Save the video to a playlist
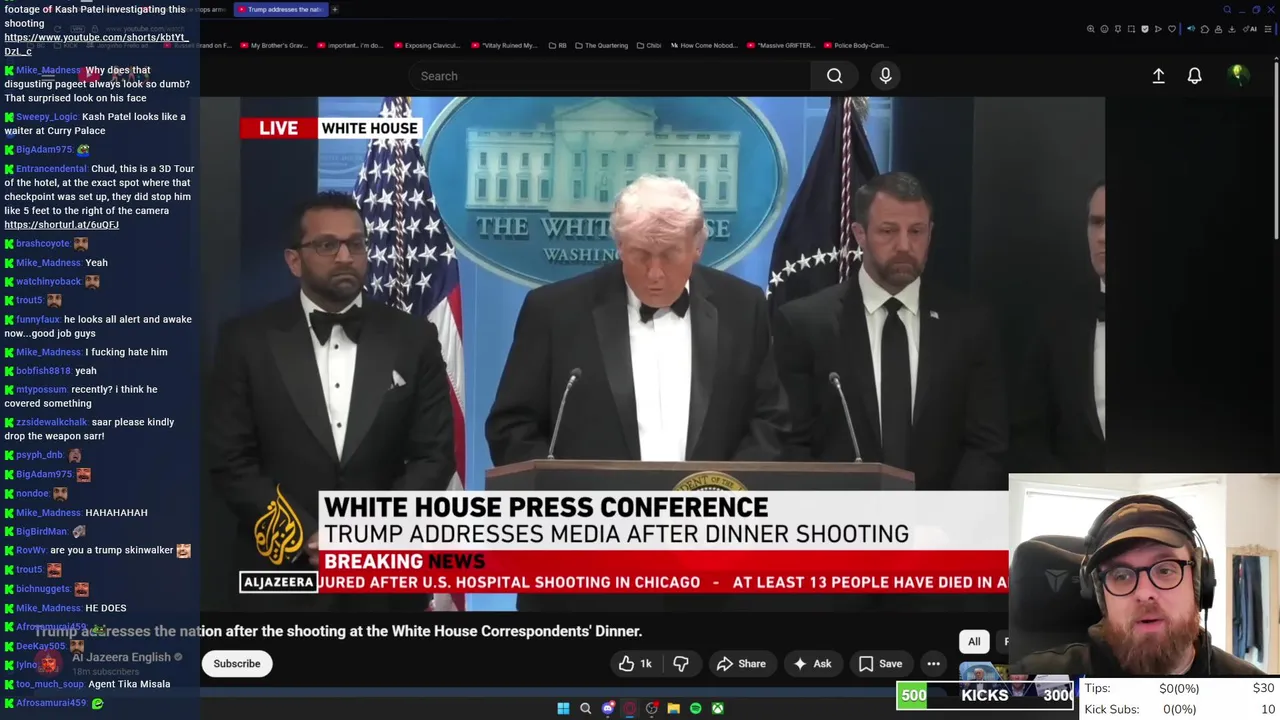Viewport: 1280px width, 720px height. 880,664
